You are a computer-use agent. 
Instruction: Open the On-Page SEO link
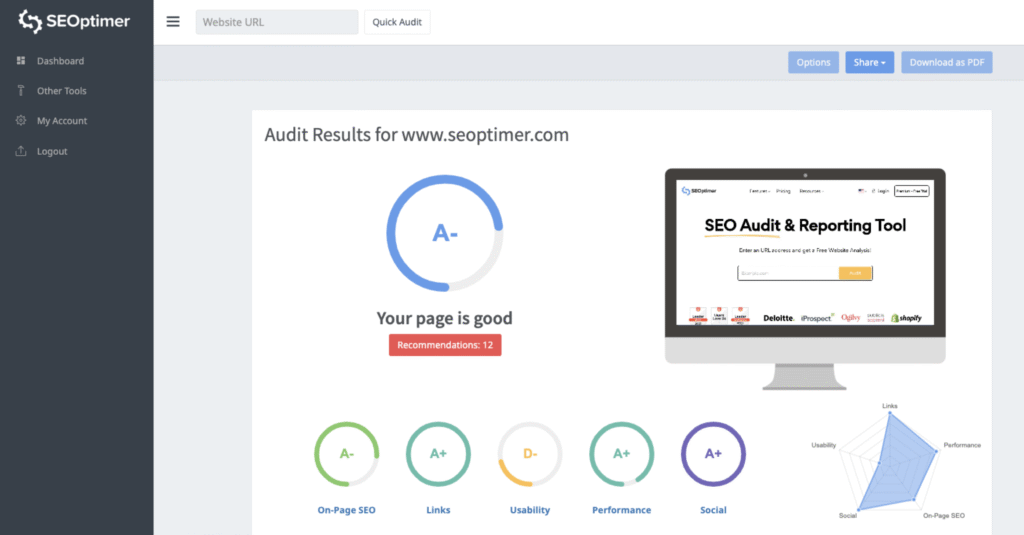pyautogui.click(x=346, y=510)
